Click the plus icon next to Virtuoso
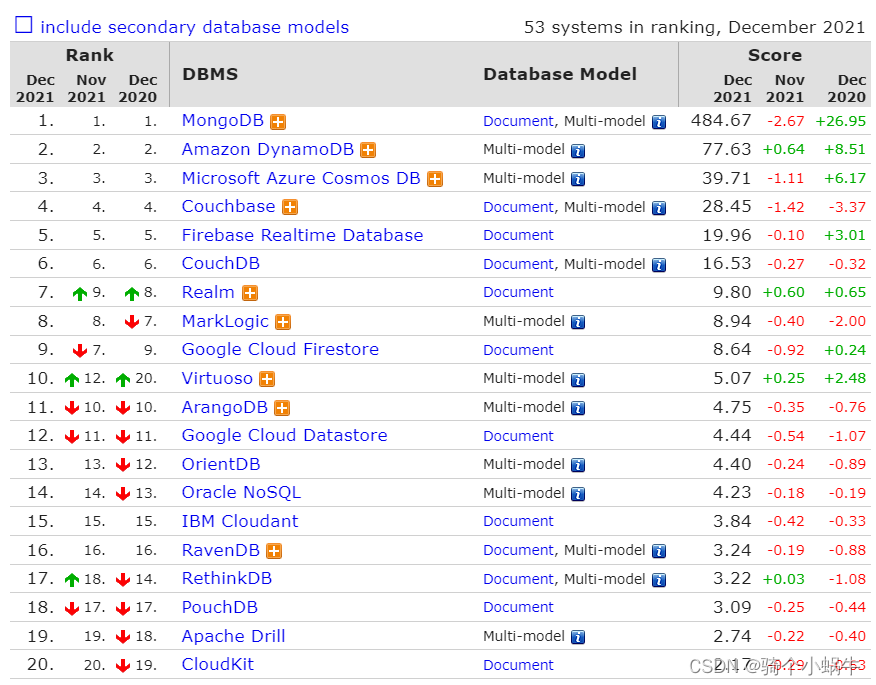Screen dimensions: 876x685 (x=267, y=379)
